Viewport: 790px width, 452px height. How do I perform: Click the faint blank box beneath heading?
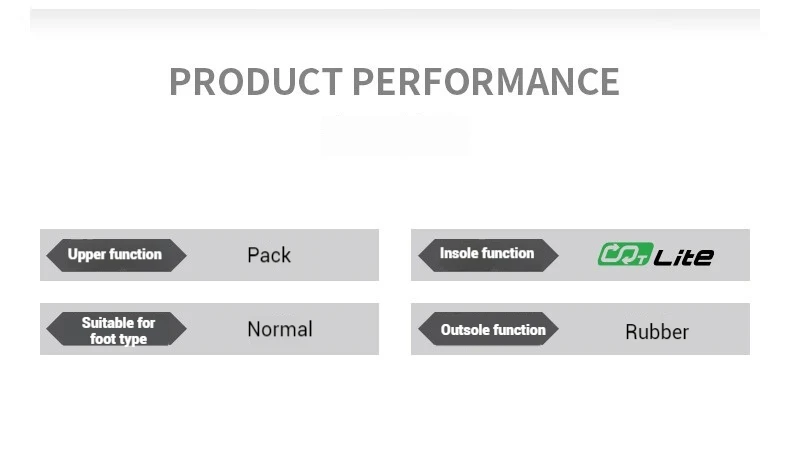click(395, 135)
